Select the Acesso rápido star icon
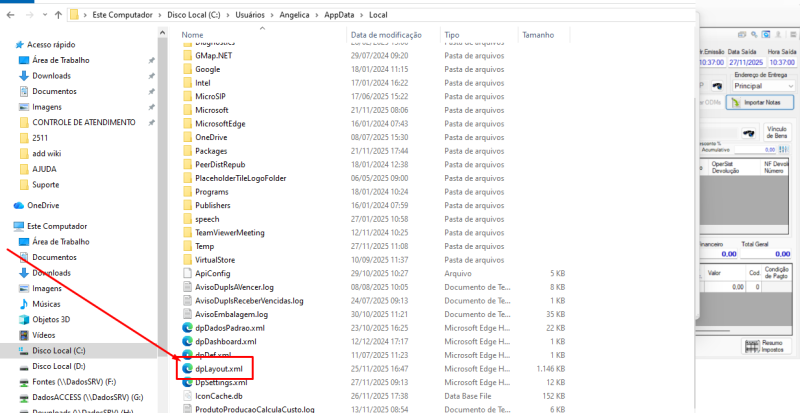The image size is (800, 413). [x=19, y=44]
